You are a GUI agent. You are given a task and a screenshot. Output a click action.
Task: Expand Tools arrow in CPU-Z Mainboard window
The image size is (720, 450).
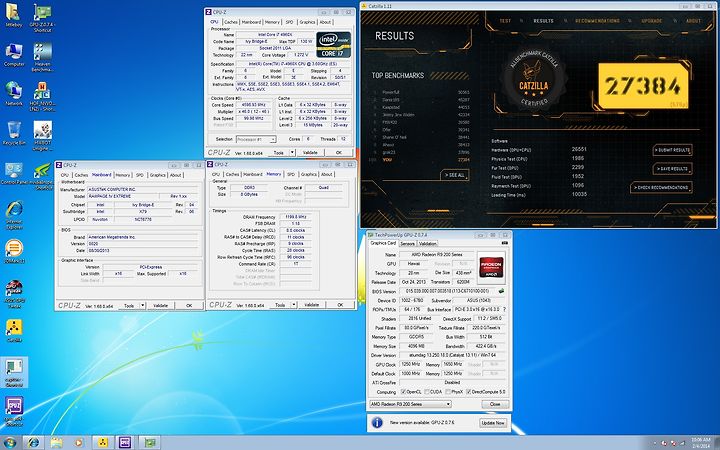coord(142,305)
